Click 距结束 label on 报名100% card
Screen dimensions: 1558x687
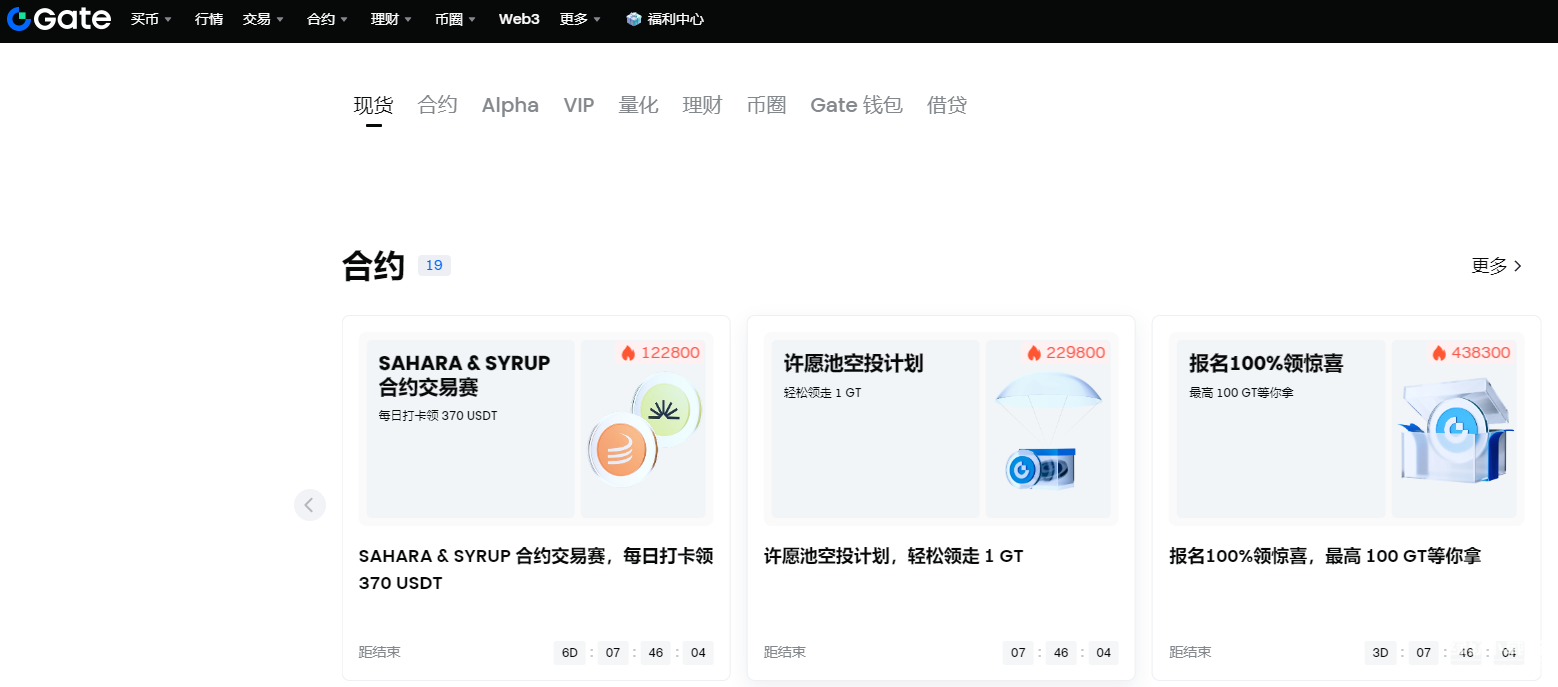point(1190,652)
